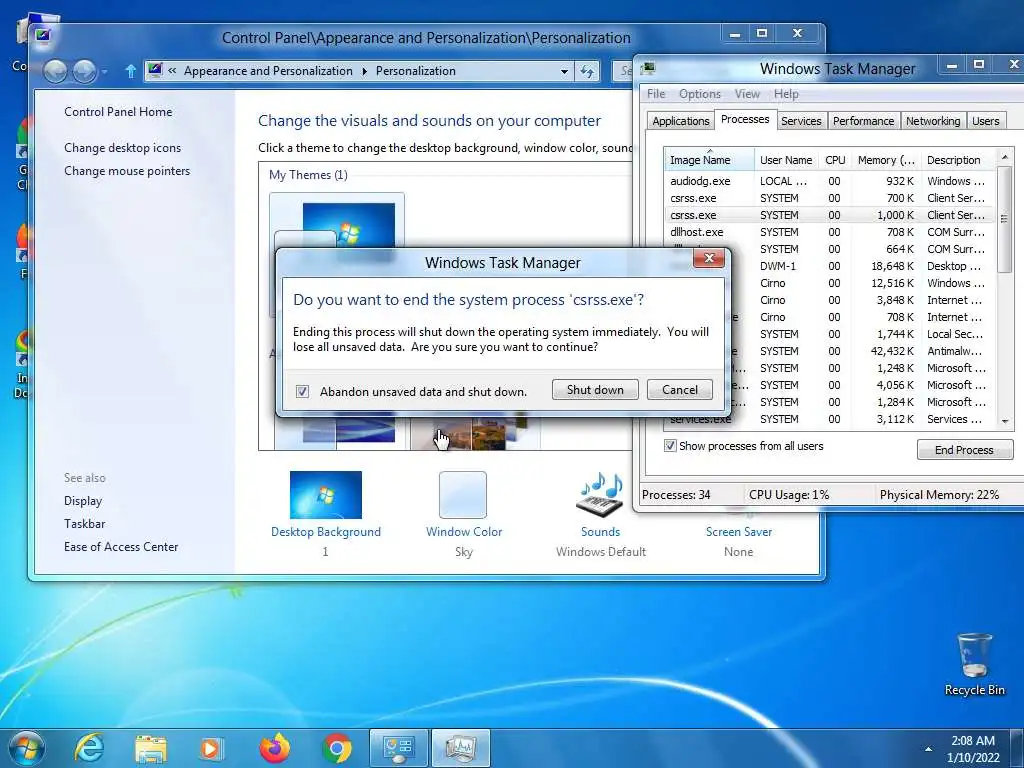Go to Control Panel Home

pos(118,112)
